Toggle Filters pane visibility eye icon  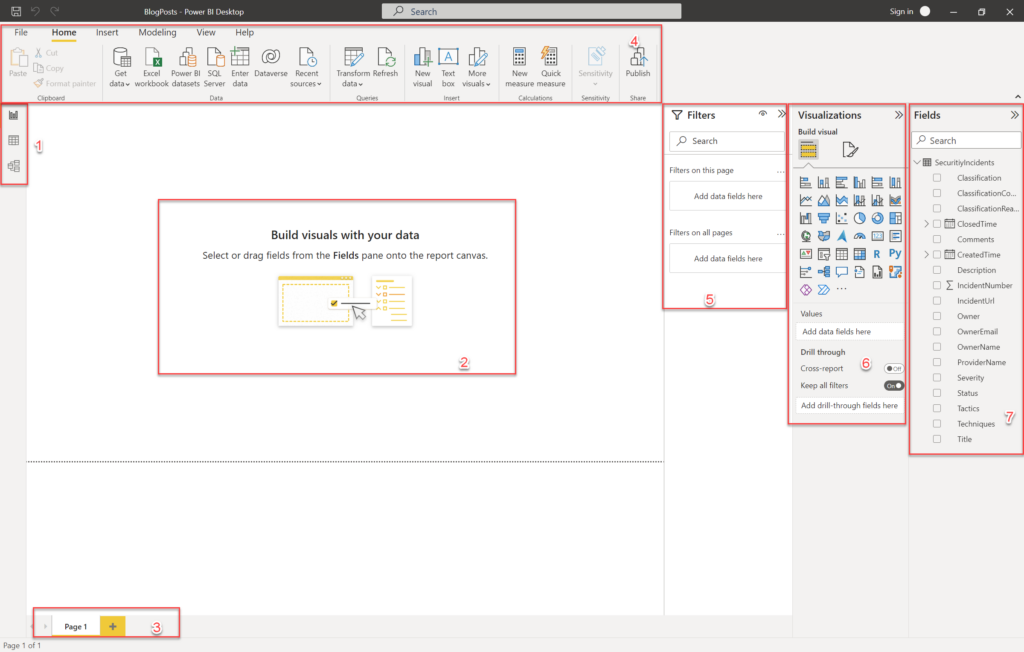[x=763, y=114]
